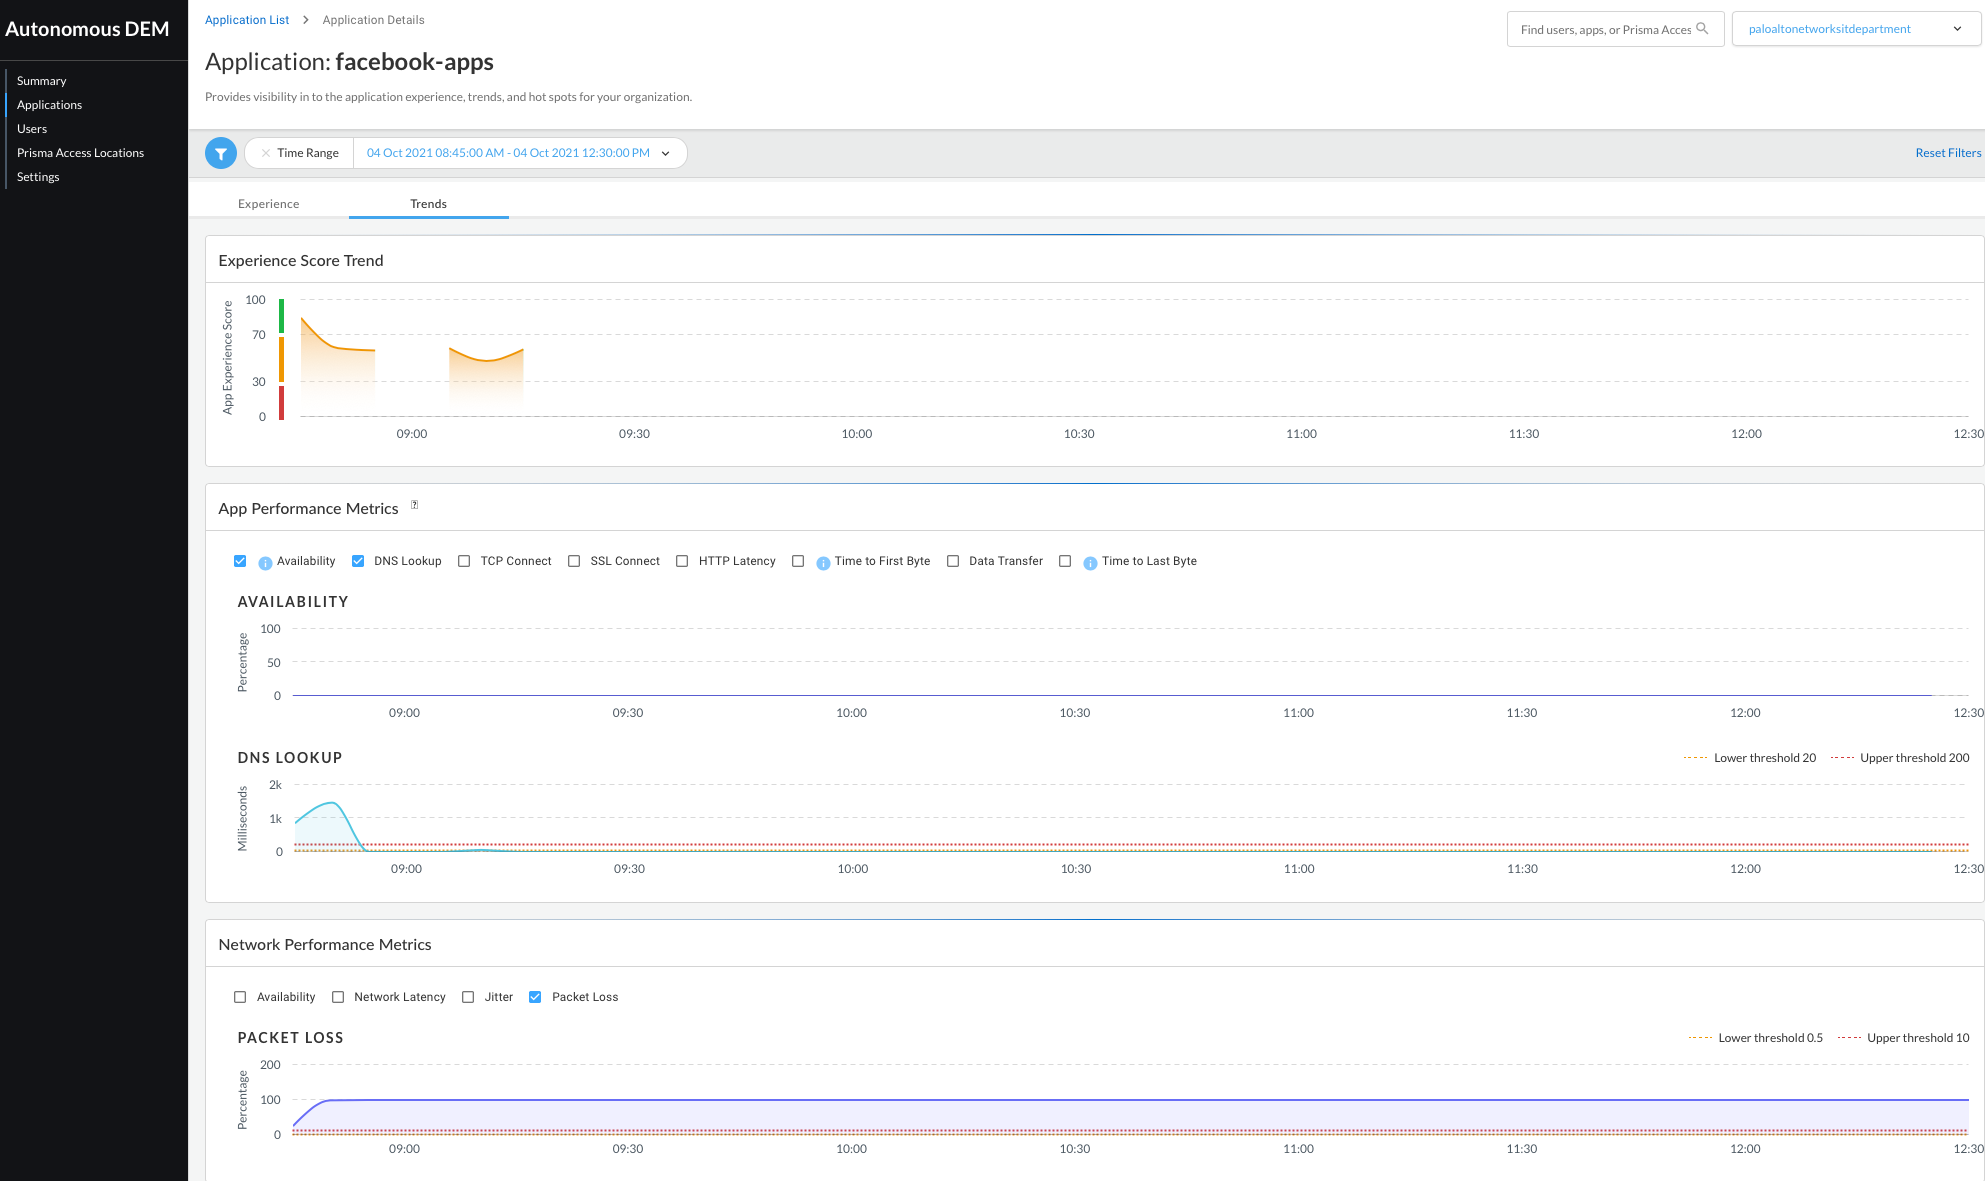Image resolution: width=1985 pixels, height=1181 pixels.
Task: Click the info icon beside Time to First Byte
Action: click(823, 563)
